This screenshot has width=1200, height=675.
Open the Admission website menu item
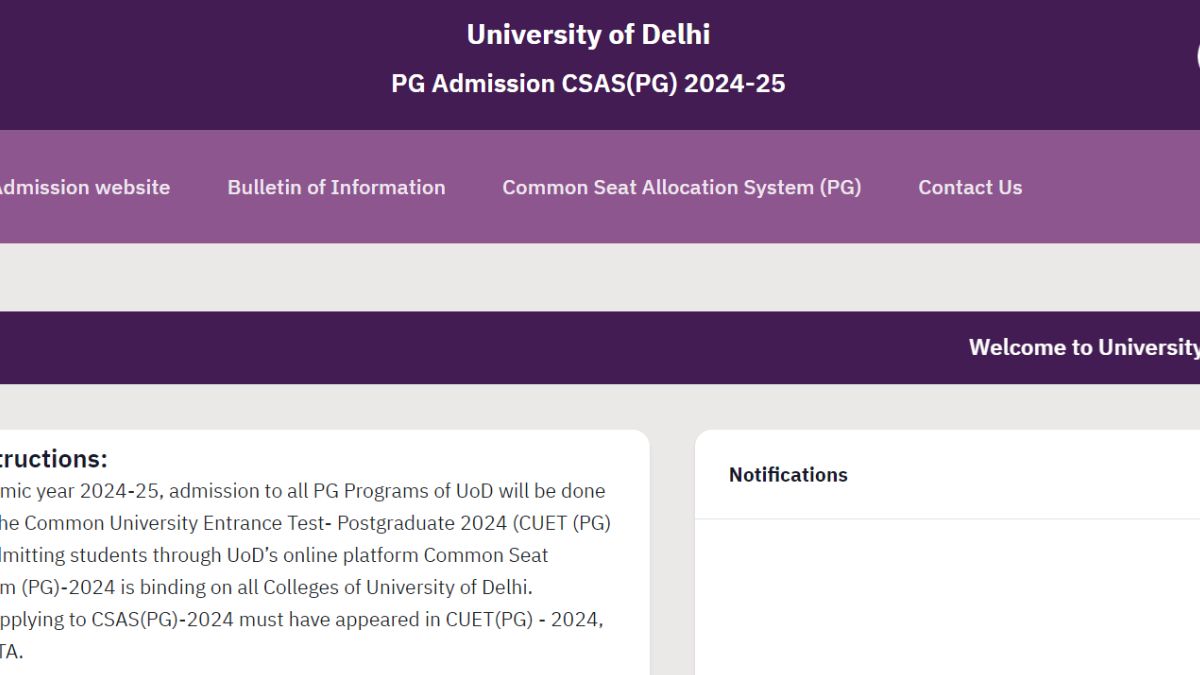(x=85, y=187)
